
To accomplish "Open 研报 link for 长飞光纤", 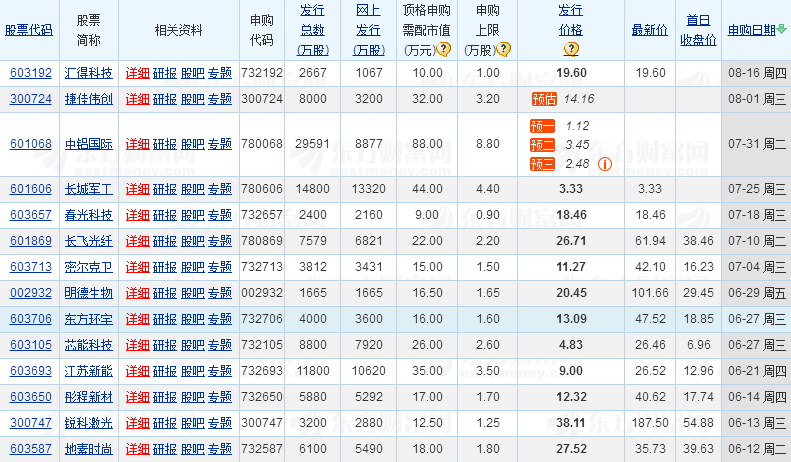I will [x=165, y=241].
